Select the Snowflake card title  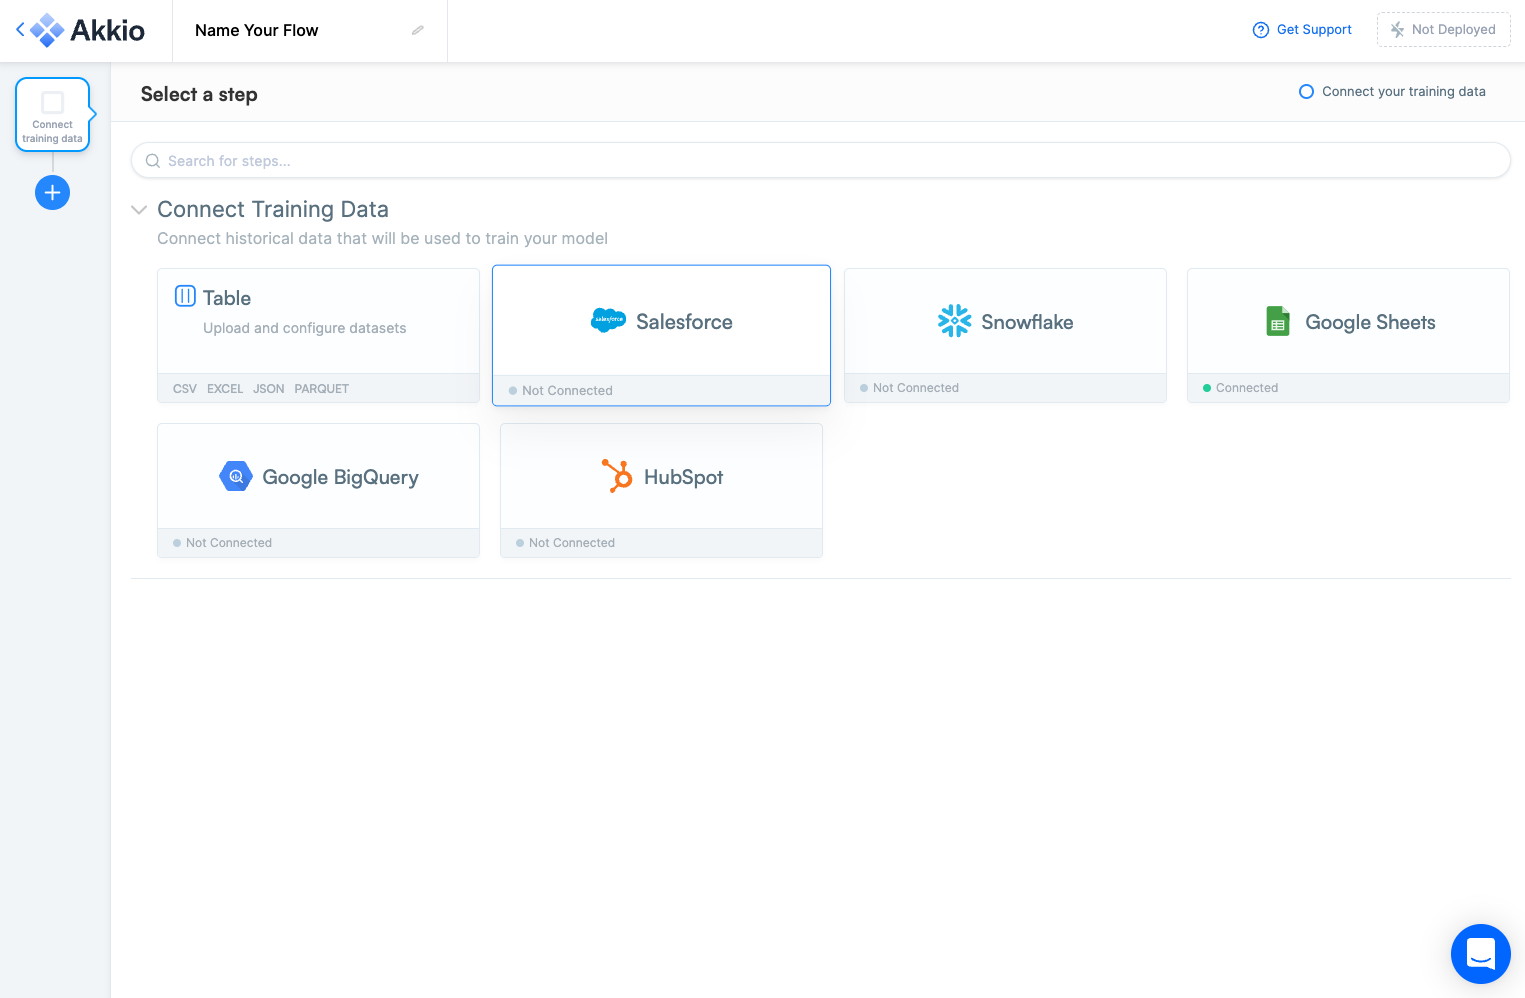click(1027, 322)
